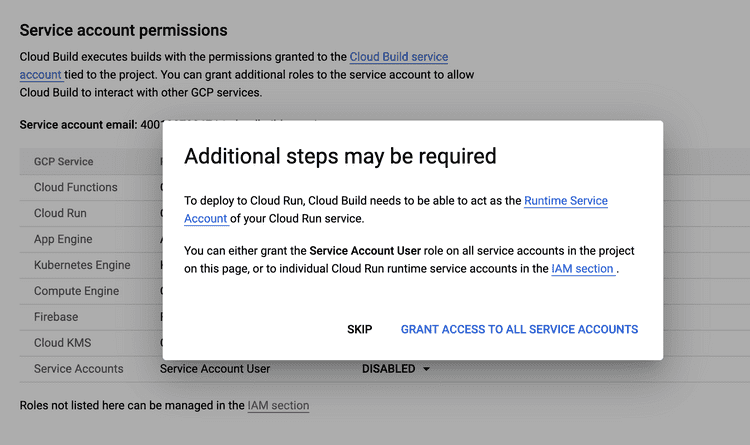Select the App Engine row label
The height and width of the screenshot is (445, 750).
pyautogui.click(x=63, y=239)
